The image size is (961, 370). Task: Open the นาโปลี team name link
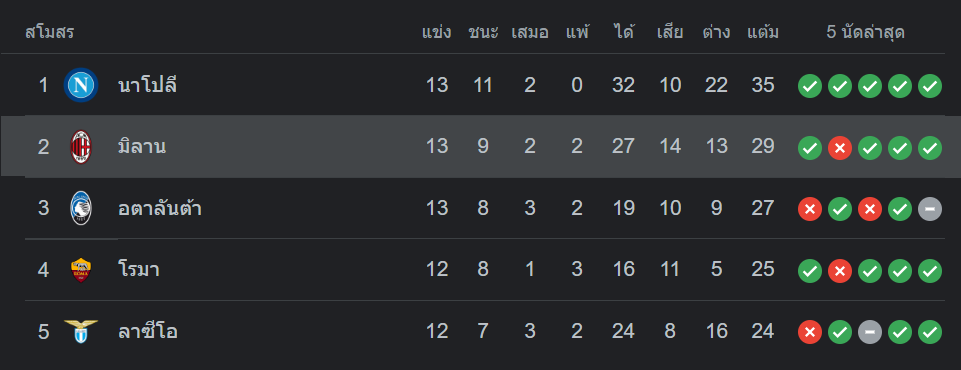(147, 85)
